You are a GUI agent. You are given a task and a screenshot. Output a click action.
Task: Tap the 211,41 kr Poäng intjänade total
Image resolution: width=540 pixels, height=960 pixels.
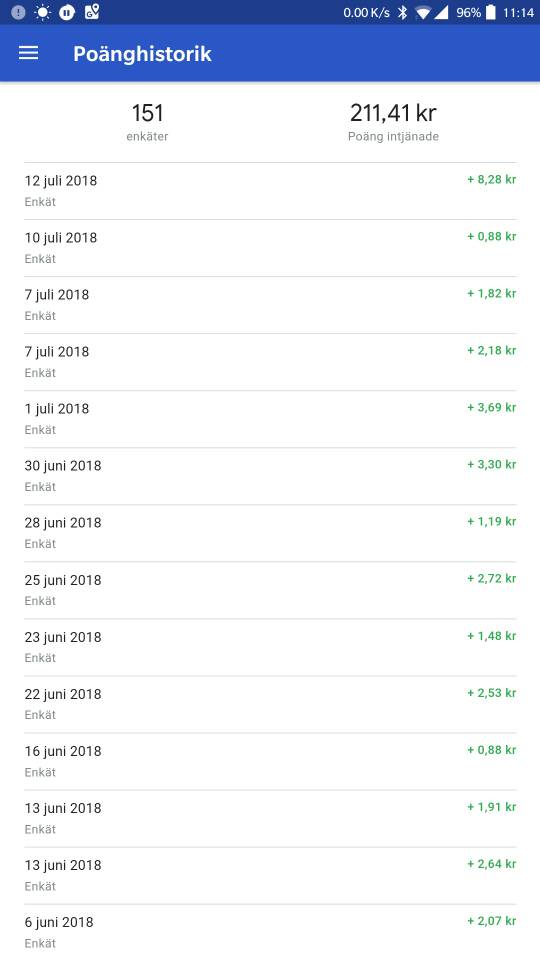393,122
